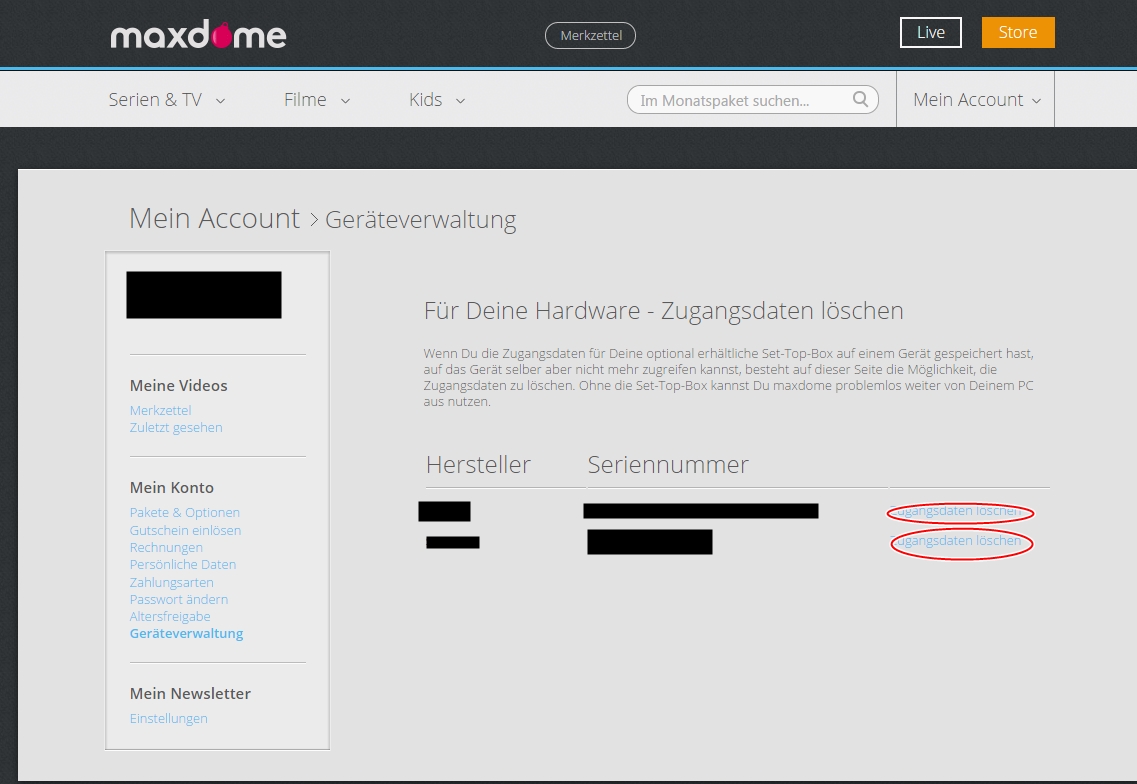Click the Seriennummer column header
The height and width of the screenshot is (784, 1137).
[x=668, y=464]
